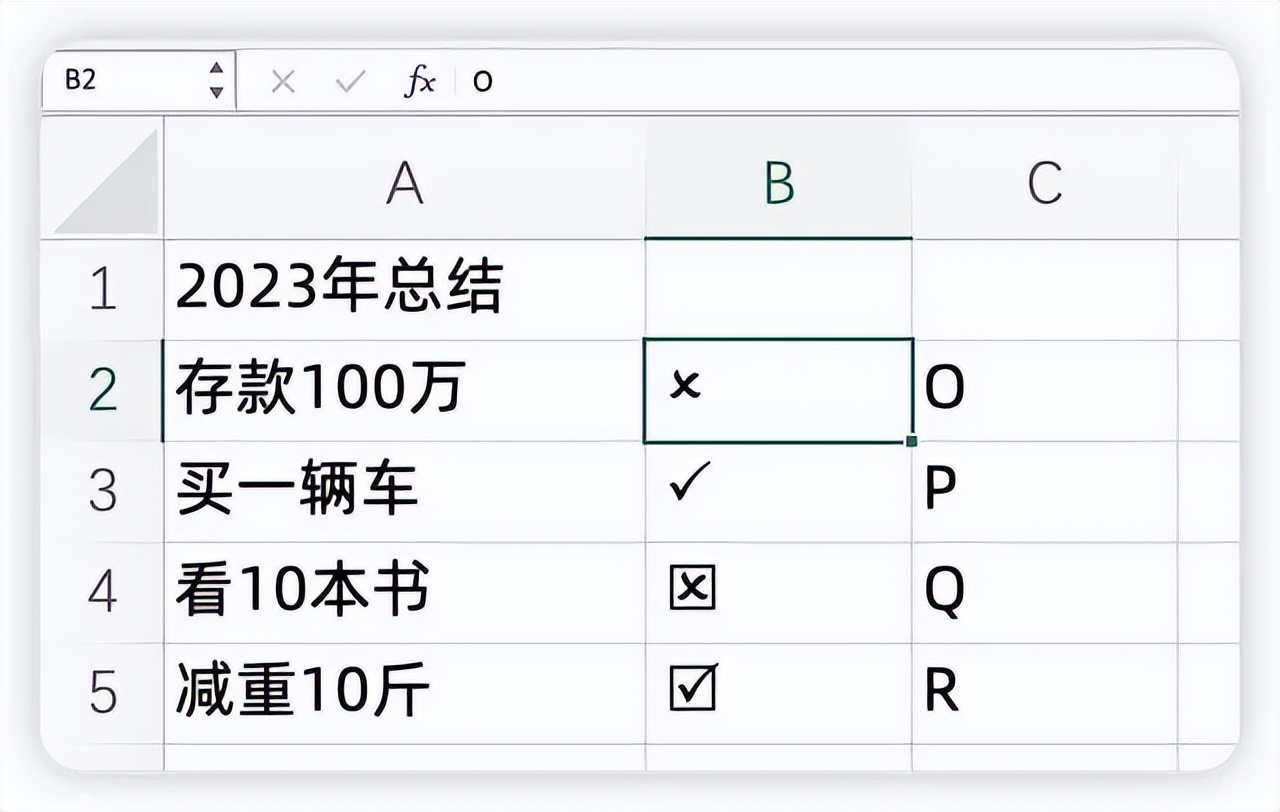Click cell containing 买一辆车

click(404, 492)
